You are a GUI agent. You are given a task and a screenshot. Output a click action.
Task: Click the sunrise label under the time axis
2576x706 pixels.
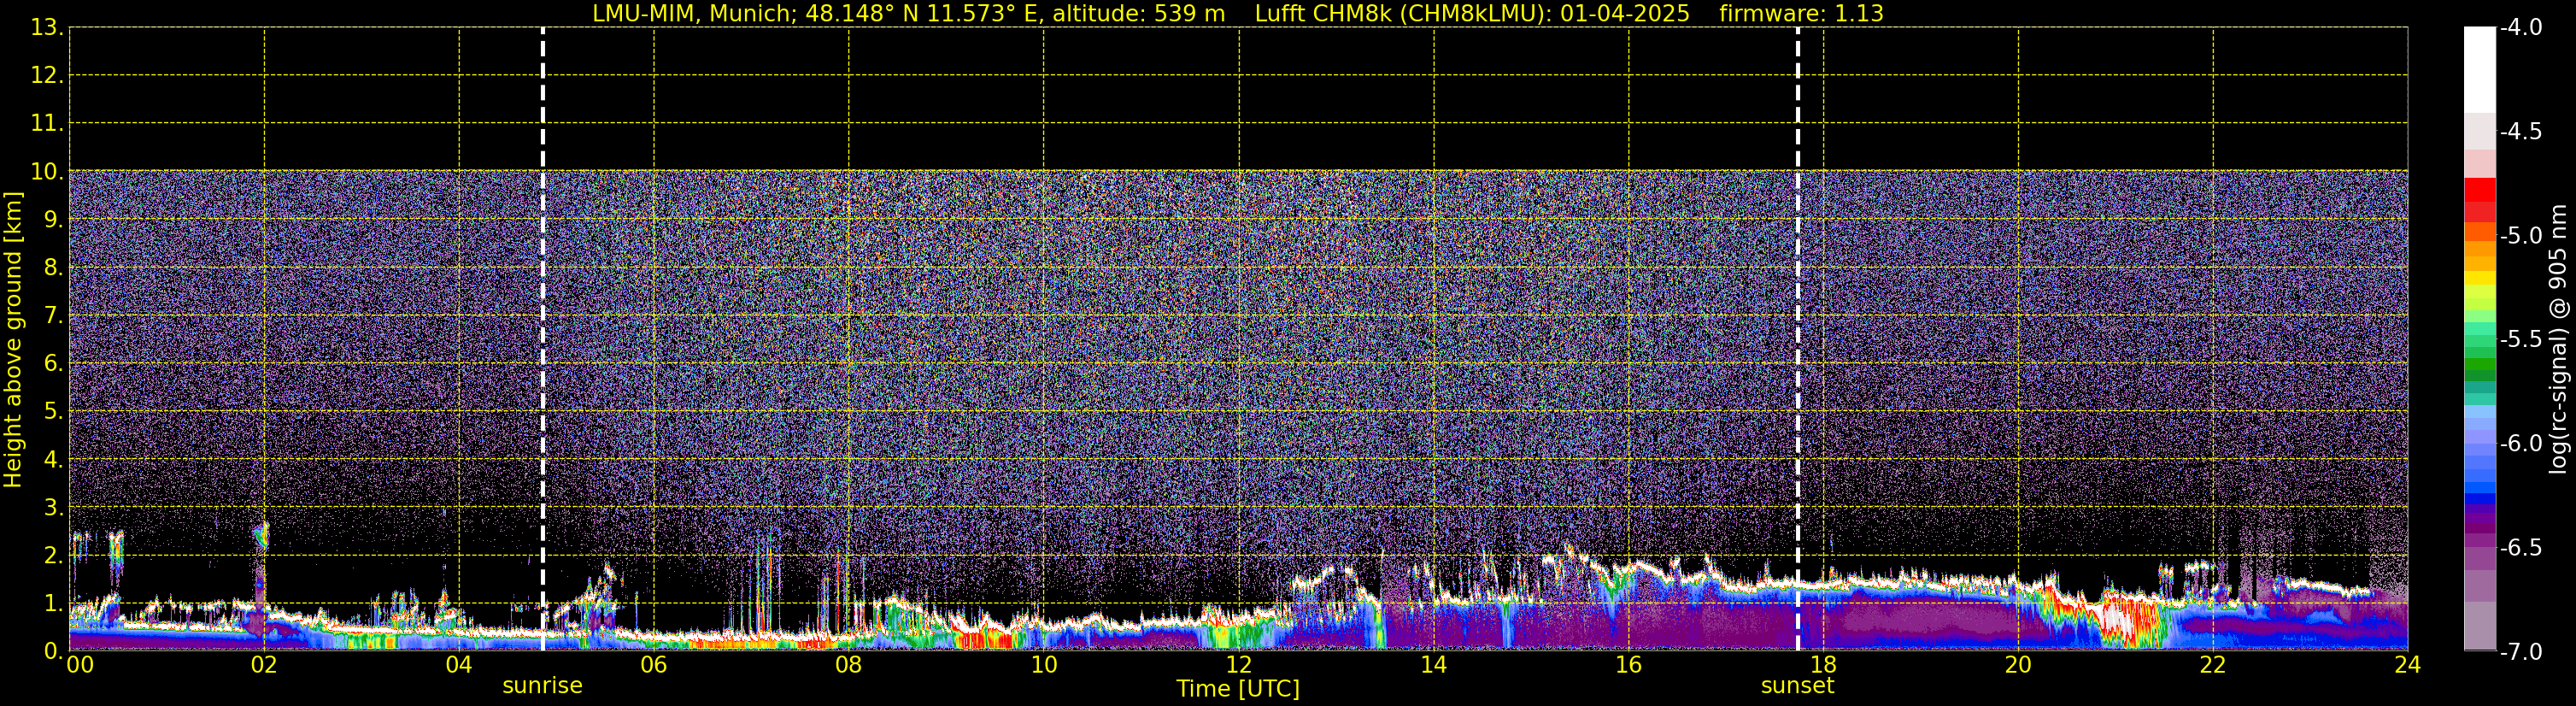[542, 686]
